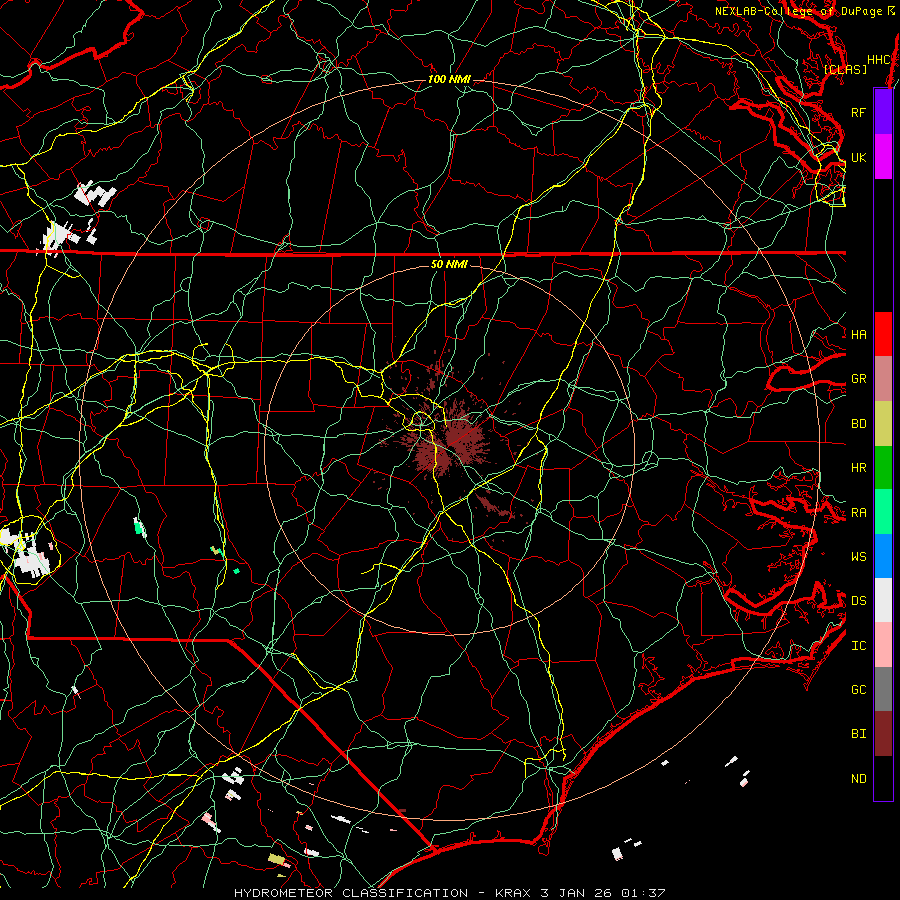
Task: Click the HYDROMETEOR CLASSIFICATION title text
Action: click(351, 893)
